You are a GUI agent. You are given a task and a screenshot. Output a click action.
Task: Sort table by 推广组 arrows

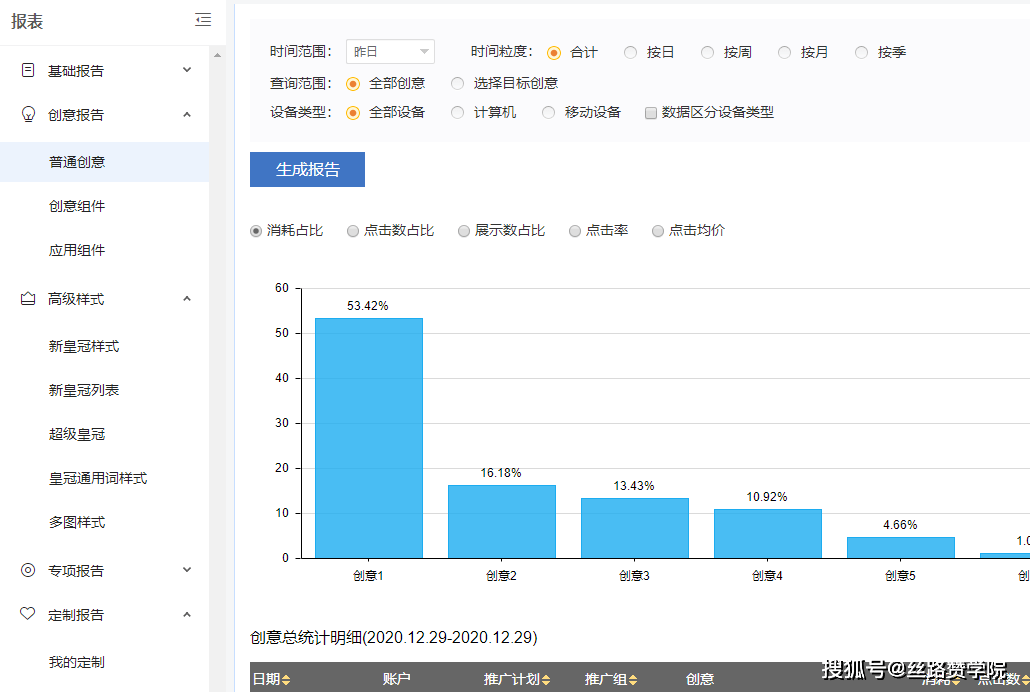click(x=633, y=680)
